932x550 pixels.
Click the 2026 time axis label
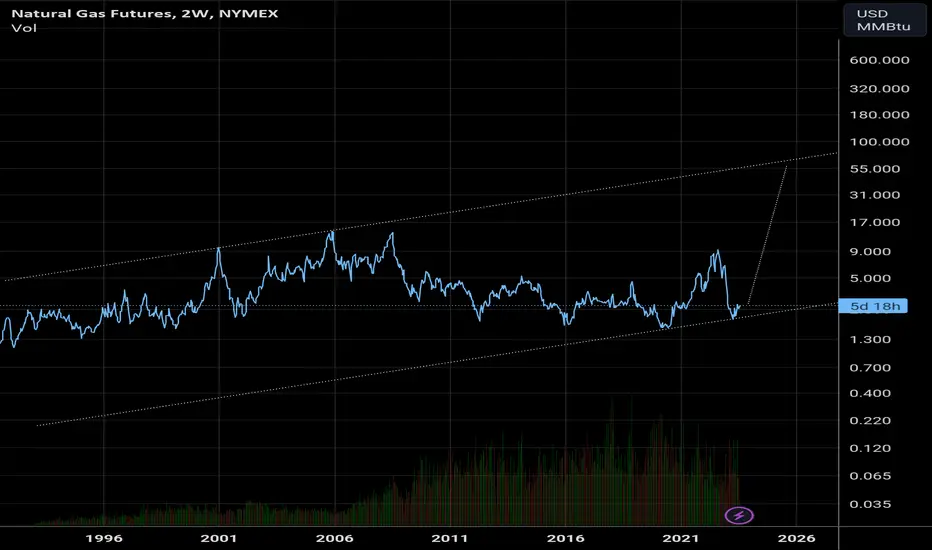pos(797,538)
